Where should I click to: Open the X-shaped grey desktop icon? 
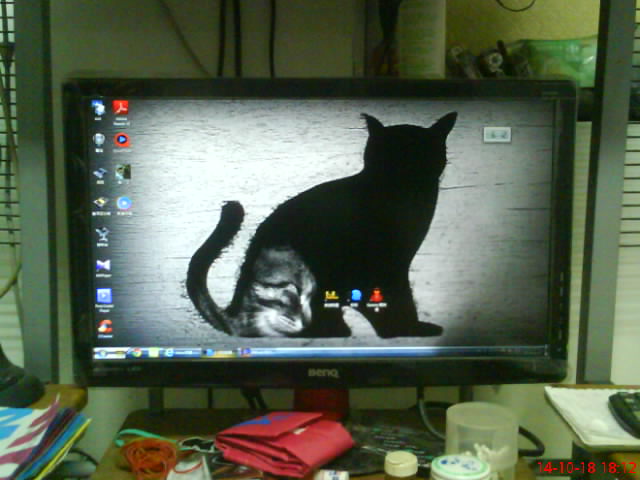pyautogui.click(x=102, y=234)
